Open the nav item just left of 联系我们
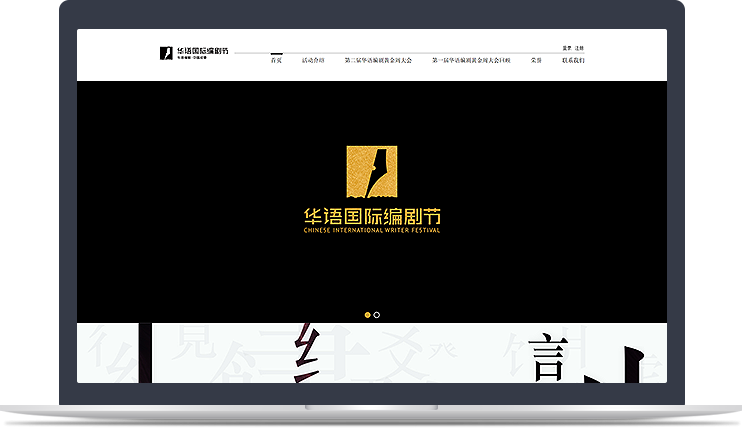The height and width of the screenshot is (429, 742). point(536,60)
